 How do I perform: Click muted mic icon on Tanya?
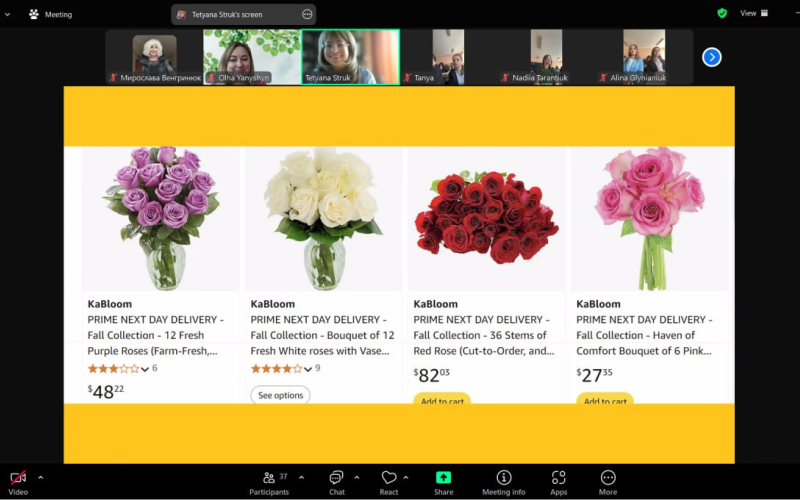pos(407,78)
